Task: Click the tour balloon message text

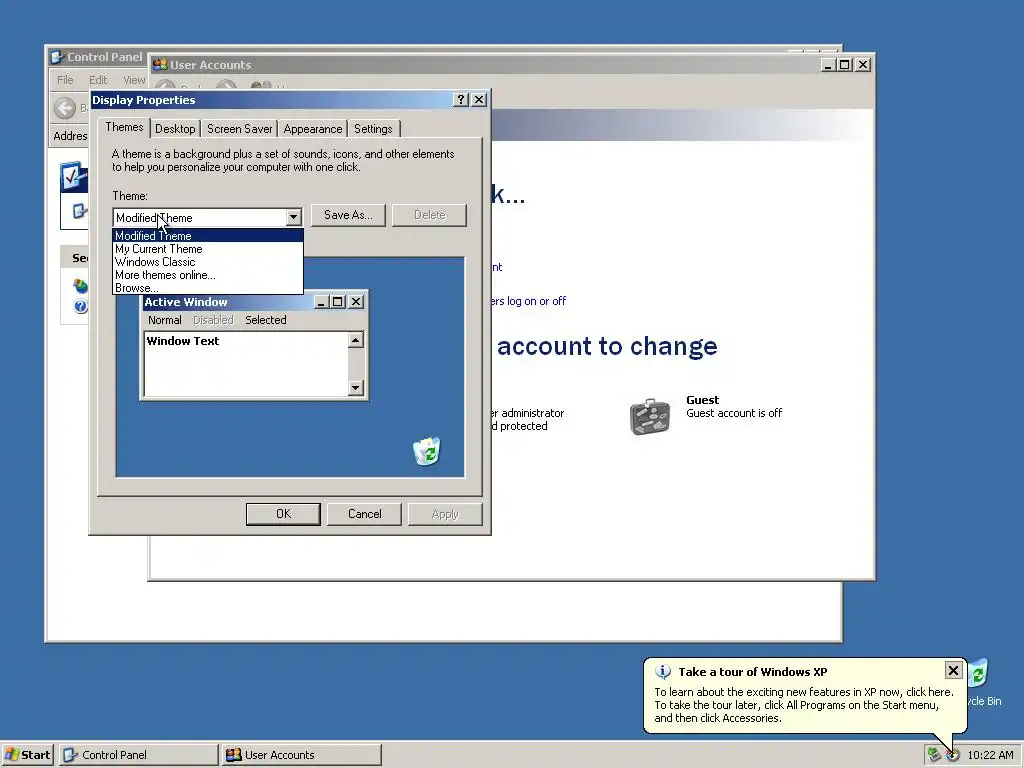Action: pyautogui.click(x=804, y=705)
